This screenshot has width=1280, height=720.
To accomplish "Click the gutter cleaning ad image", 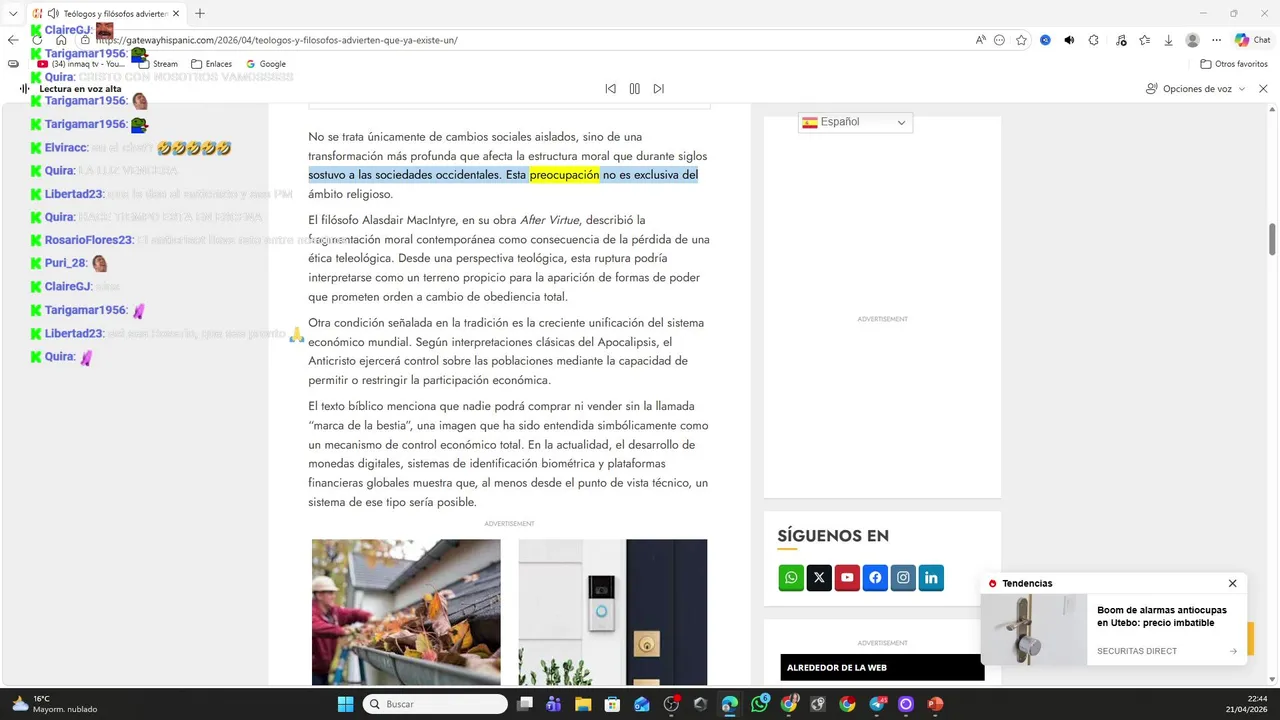I will [x=406, y=612].
